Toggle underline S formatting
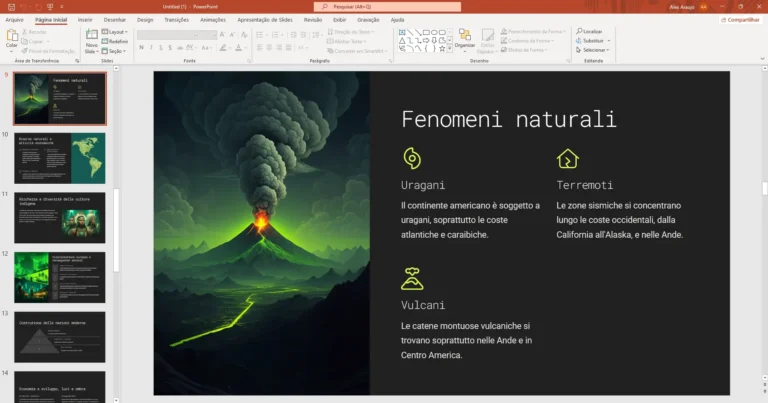 [x=161, y=47]
